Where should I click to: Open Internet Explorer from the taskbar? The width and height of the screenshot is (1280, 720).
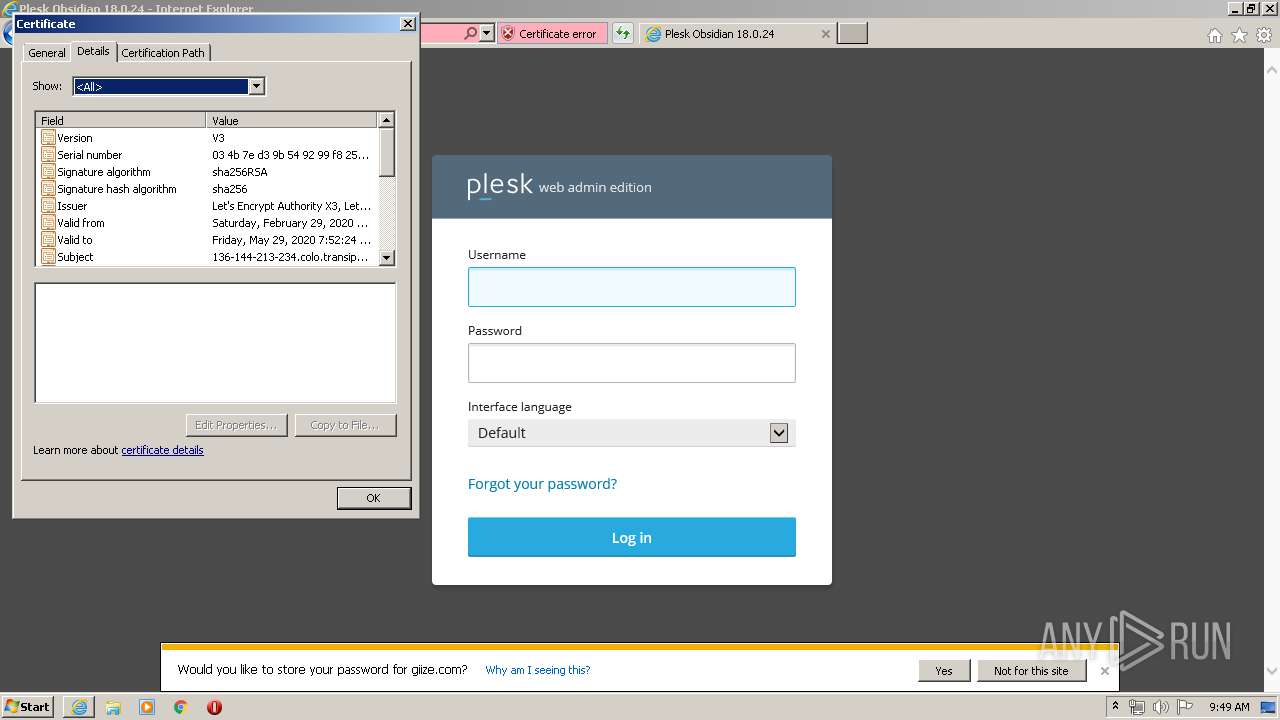pyautogui.click(x=79, y=707)
